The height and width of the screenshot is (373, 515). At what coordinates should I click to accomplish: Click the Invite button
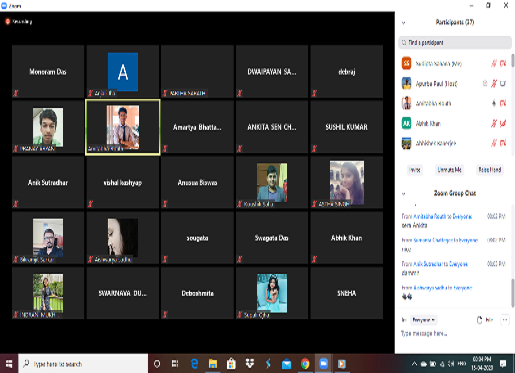tap(415, 170)
